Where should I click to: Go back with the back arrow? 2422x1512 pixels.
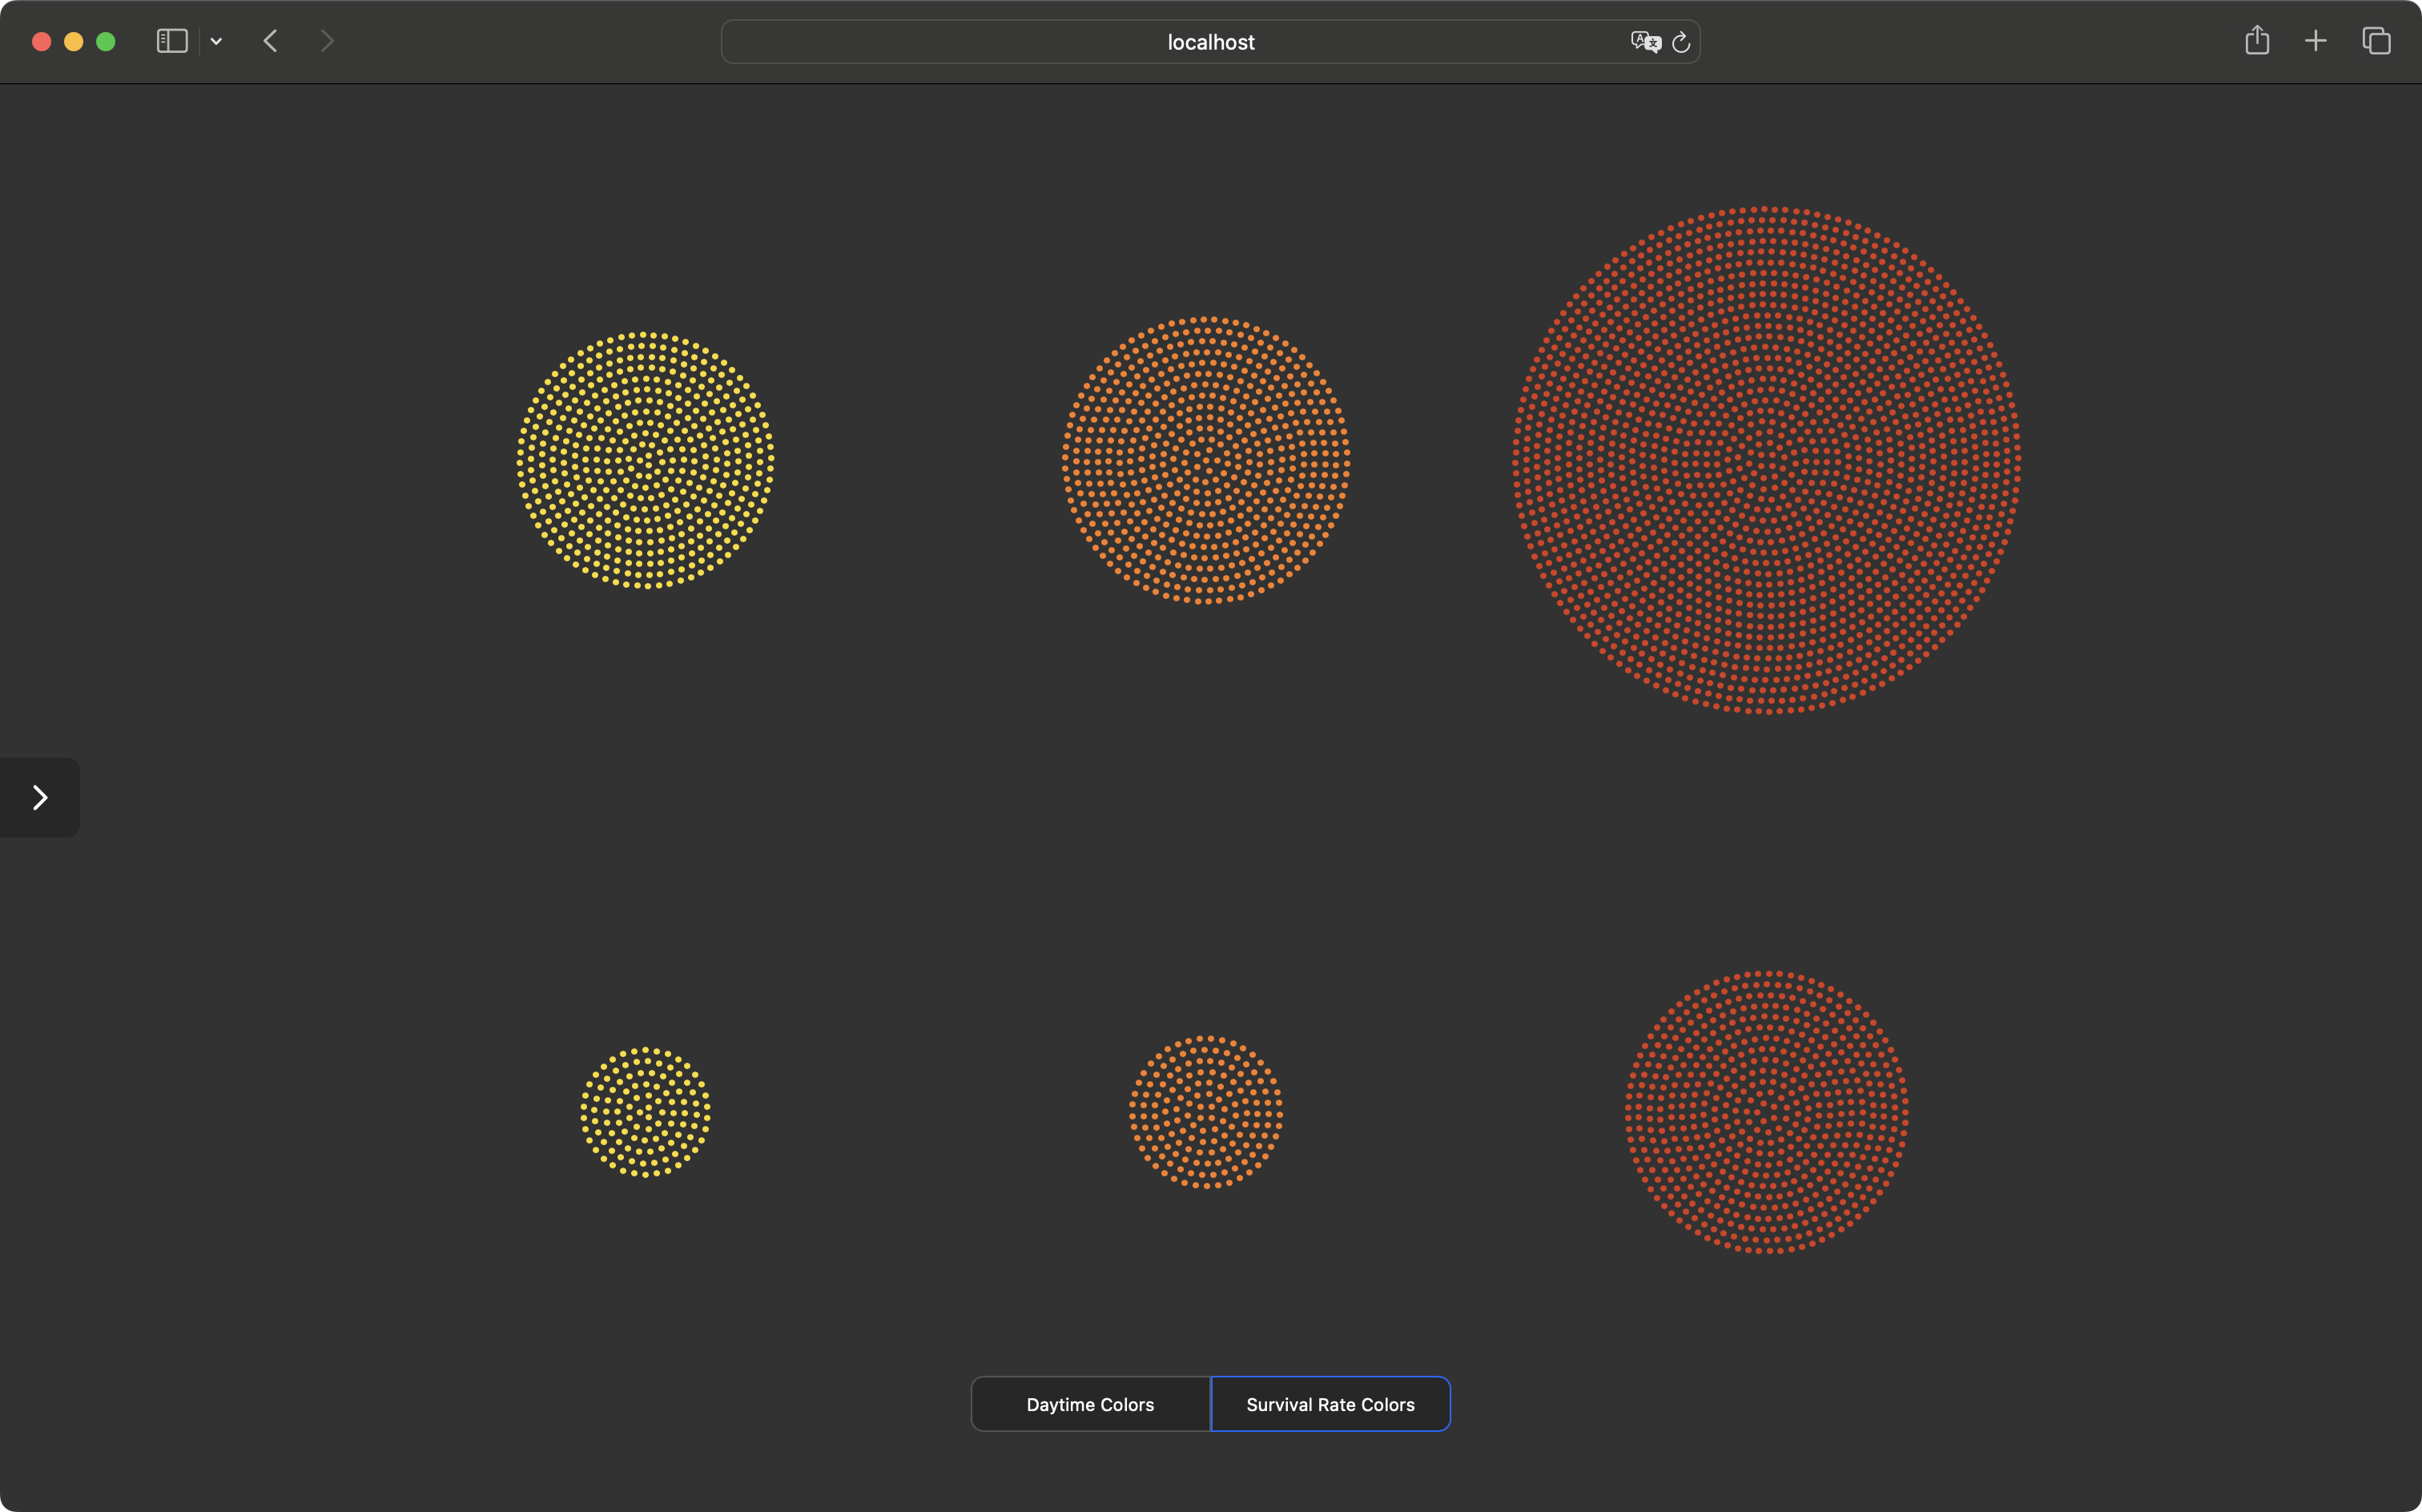coord(270,41)
